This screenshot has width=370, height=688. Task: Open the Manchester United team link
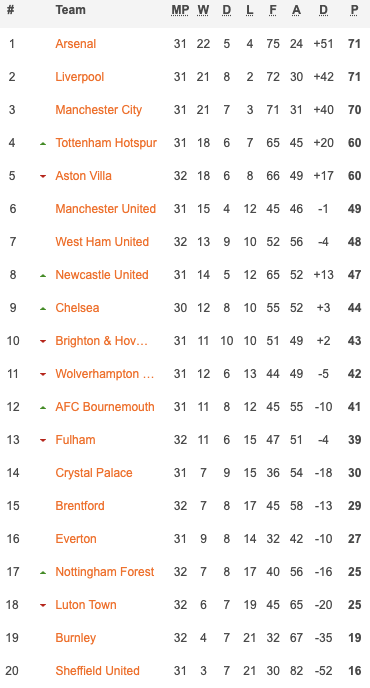[x=105, y=209]
